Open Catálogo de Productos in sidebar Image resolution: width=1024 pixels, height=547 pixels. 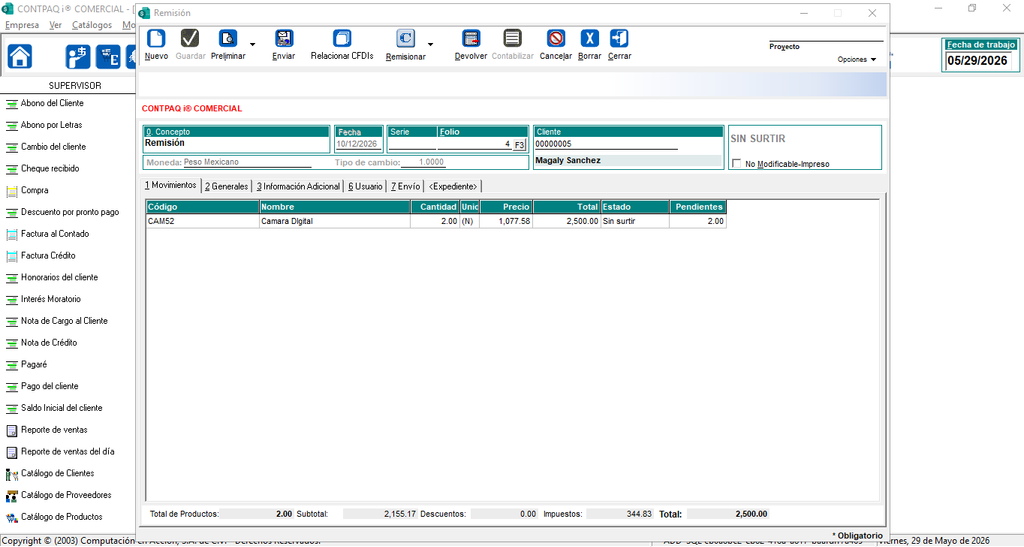61,516
